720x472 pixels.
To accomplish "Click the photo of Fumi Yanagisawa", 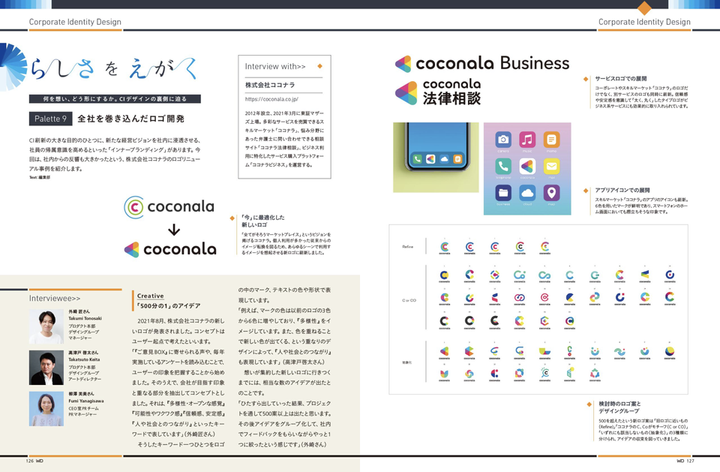I will (46, 409).
